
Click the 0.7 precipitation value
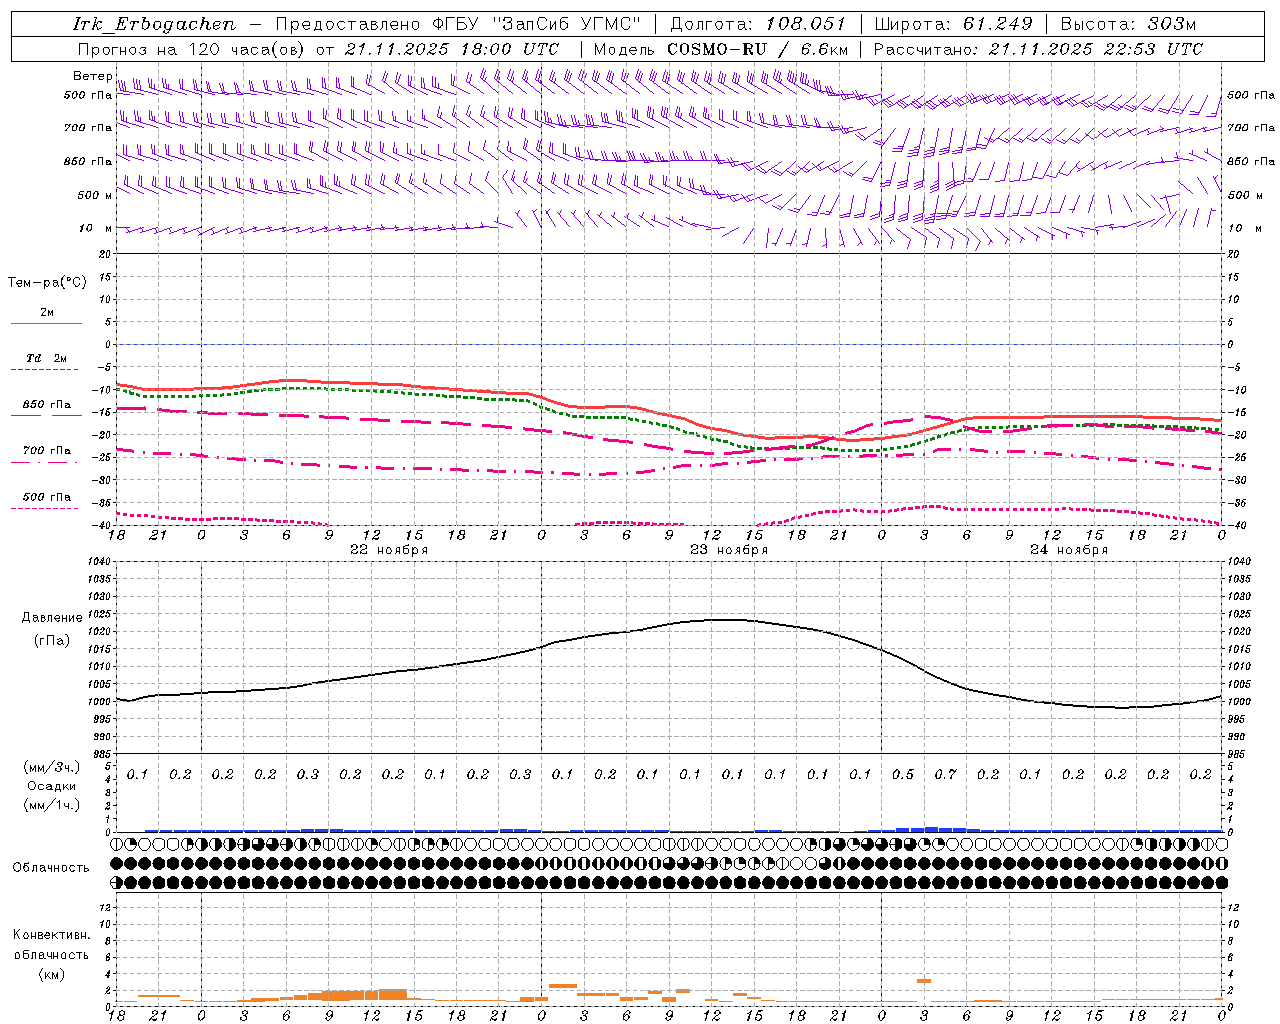coord(945,774)
